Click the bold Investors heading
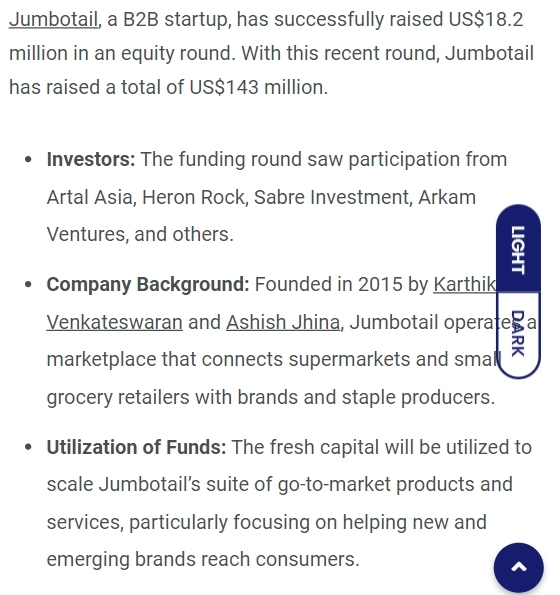Viewport: 560px width, 595px height. 91,159
